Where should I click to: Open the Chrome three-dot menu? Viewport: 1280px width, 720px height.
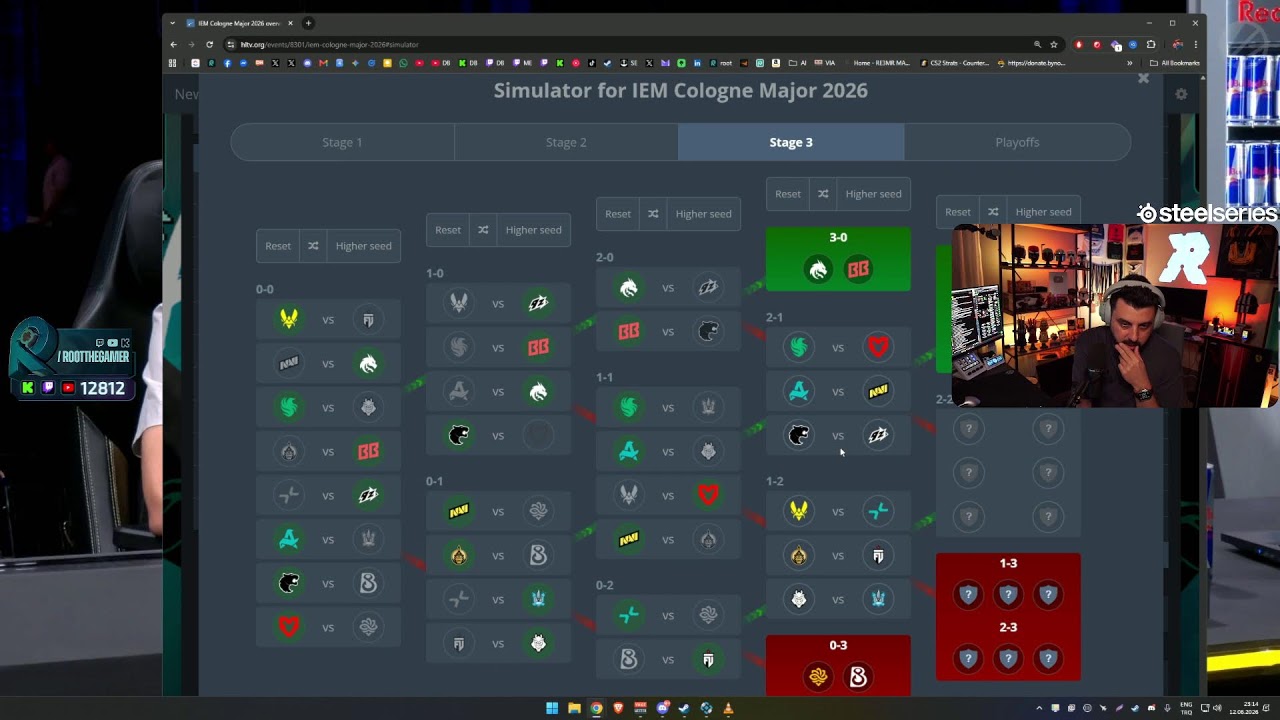coord(1195,44)
